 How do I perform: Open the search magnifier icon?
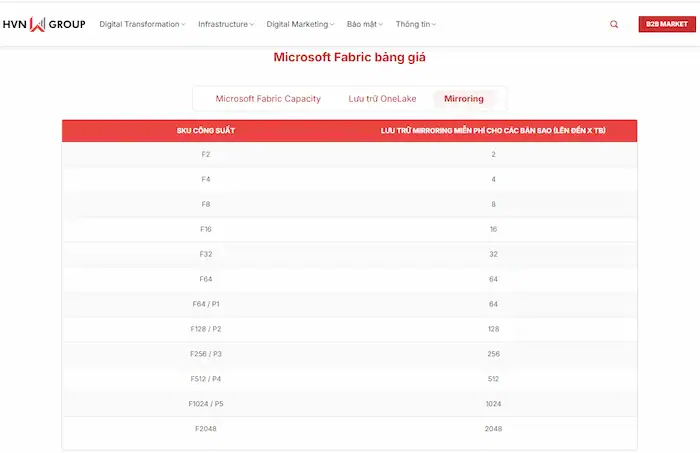point(614,24)
